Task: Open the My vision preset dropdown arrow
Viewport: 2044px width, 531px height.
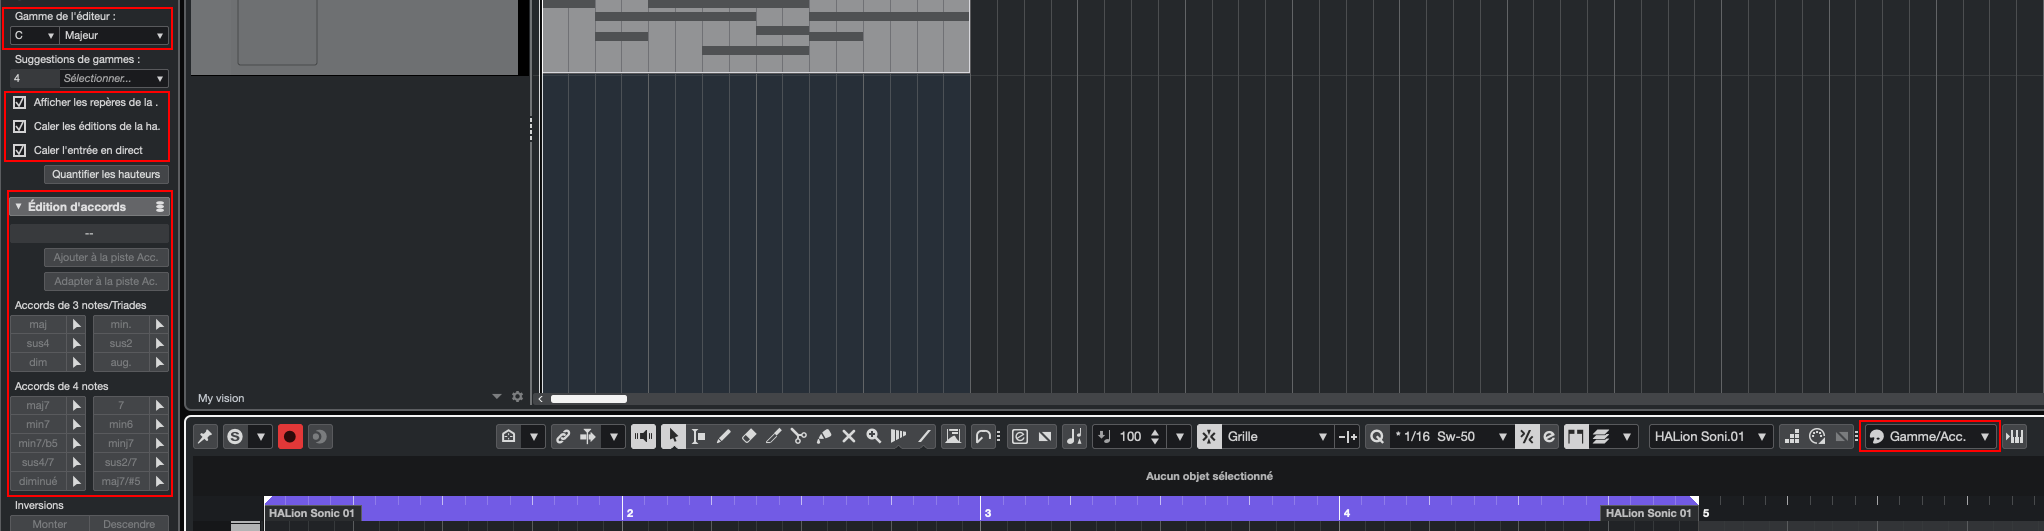Action: (496, 397)
